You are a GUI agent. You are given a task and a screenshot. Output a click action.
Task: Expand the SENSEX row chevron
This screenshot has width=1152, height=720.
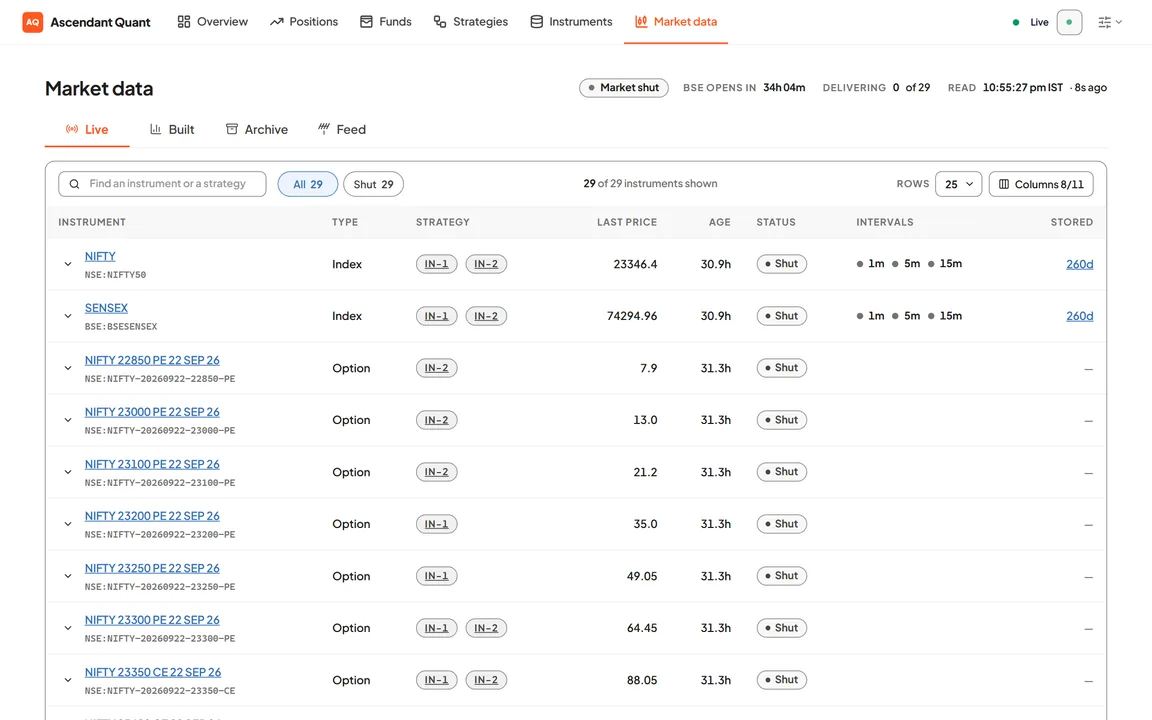[x=68, y=317]
